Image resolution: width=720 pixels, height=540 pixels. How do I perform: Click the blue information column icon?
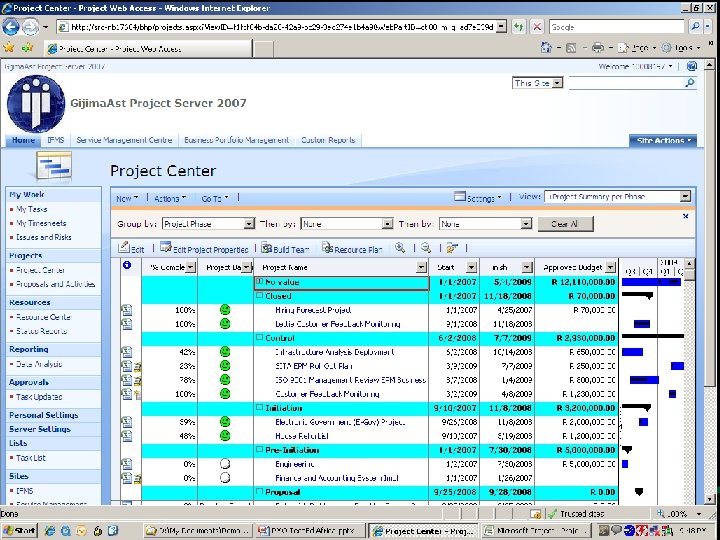click(127, 265)
